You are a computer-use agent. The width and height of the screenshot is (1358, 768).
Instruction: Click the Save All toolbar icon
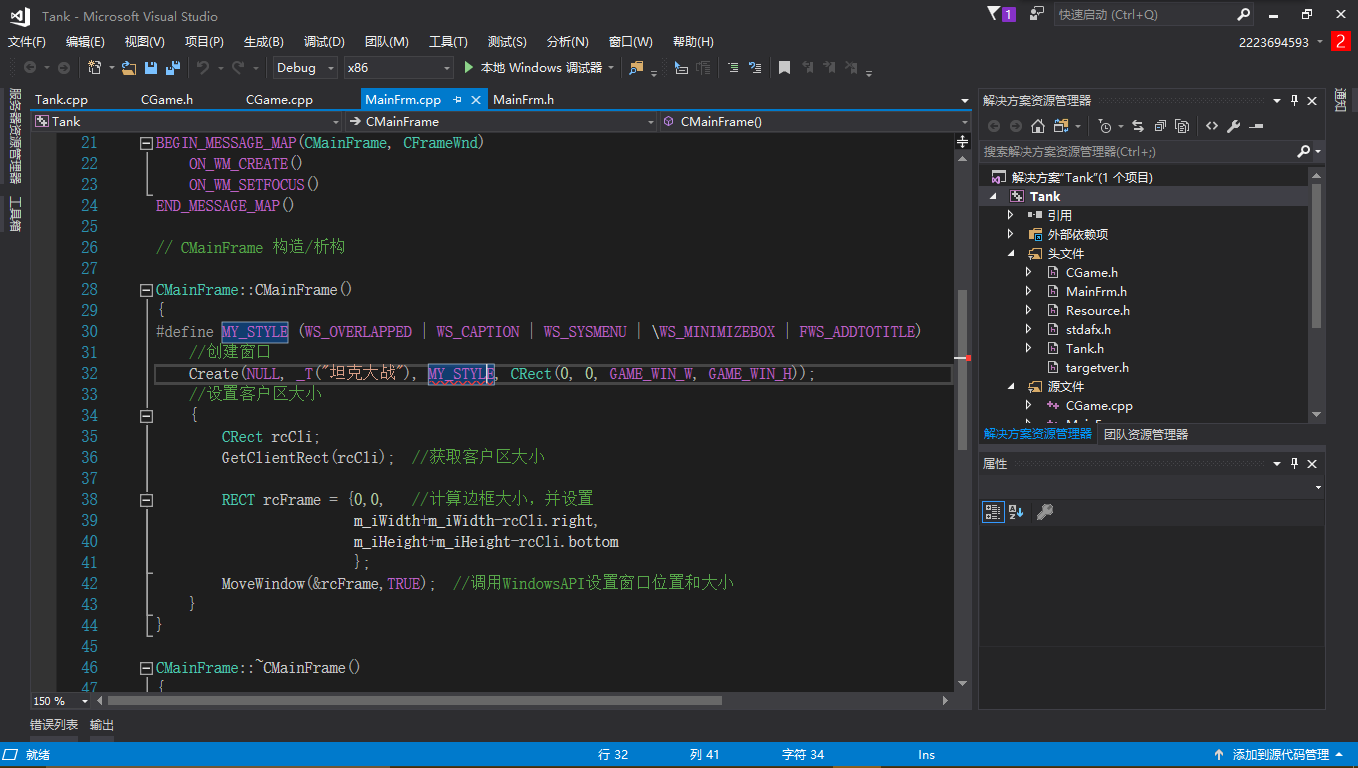173,67
